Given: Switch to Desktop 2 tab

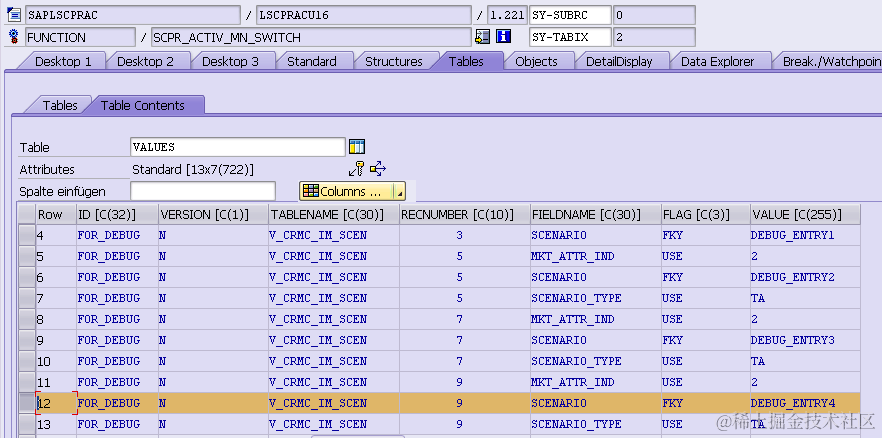Looking at the screenshot, I should point(145,61).
